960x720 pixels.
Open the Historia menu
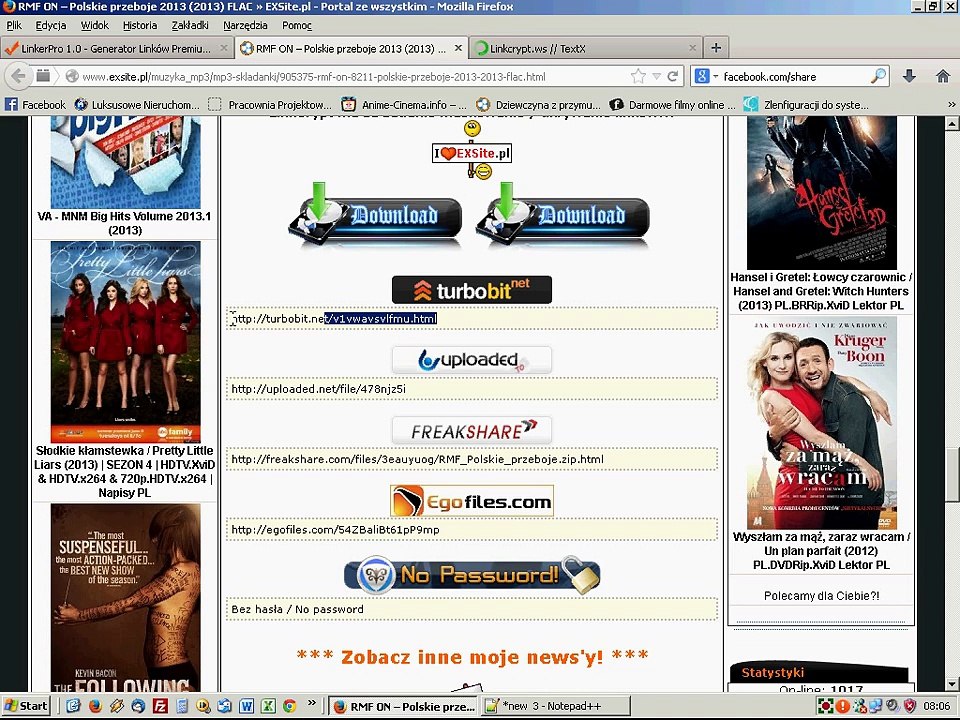140,25
